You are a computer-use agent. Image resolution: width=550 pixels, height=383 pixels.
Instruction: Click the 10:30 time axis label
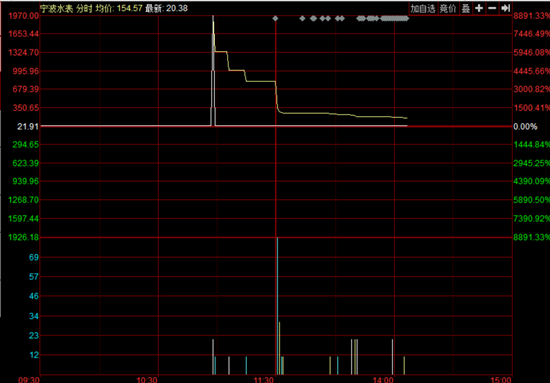147,379
